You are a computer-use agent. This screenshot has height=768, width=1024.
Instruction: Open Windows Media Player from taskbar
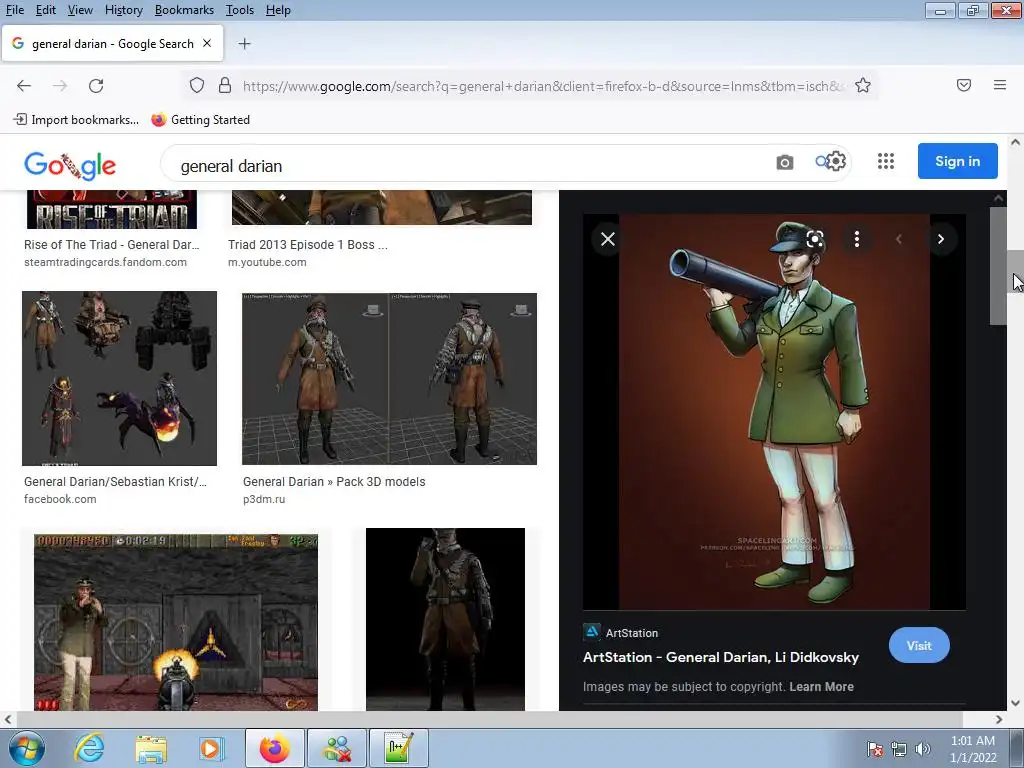tap(212, 748)
